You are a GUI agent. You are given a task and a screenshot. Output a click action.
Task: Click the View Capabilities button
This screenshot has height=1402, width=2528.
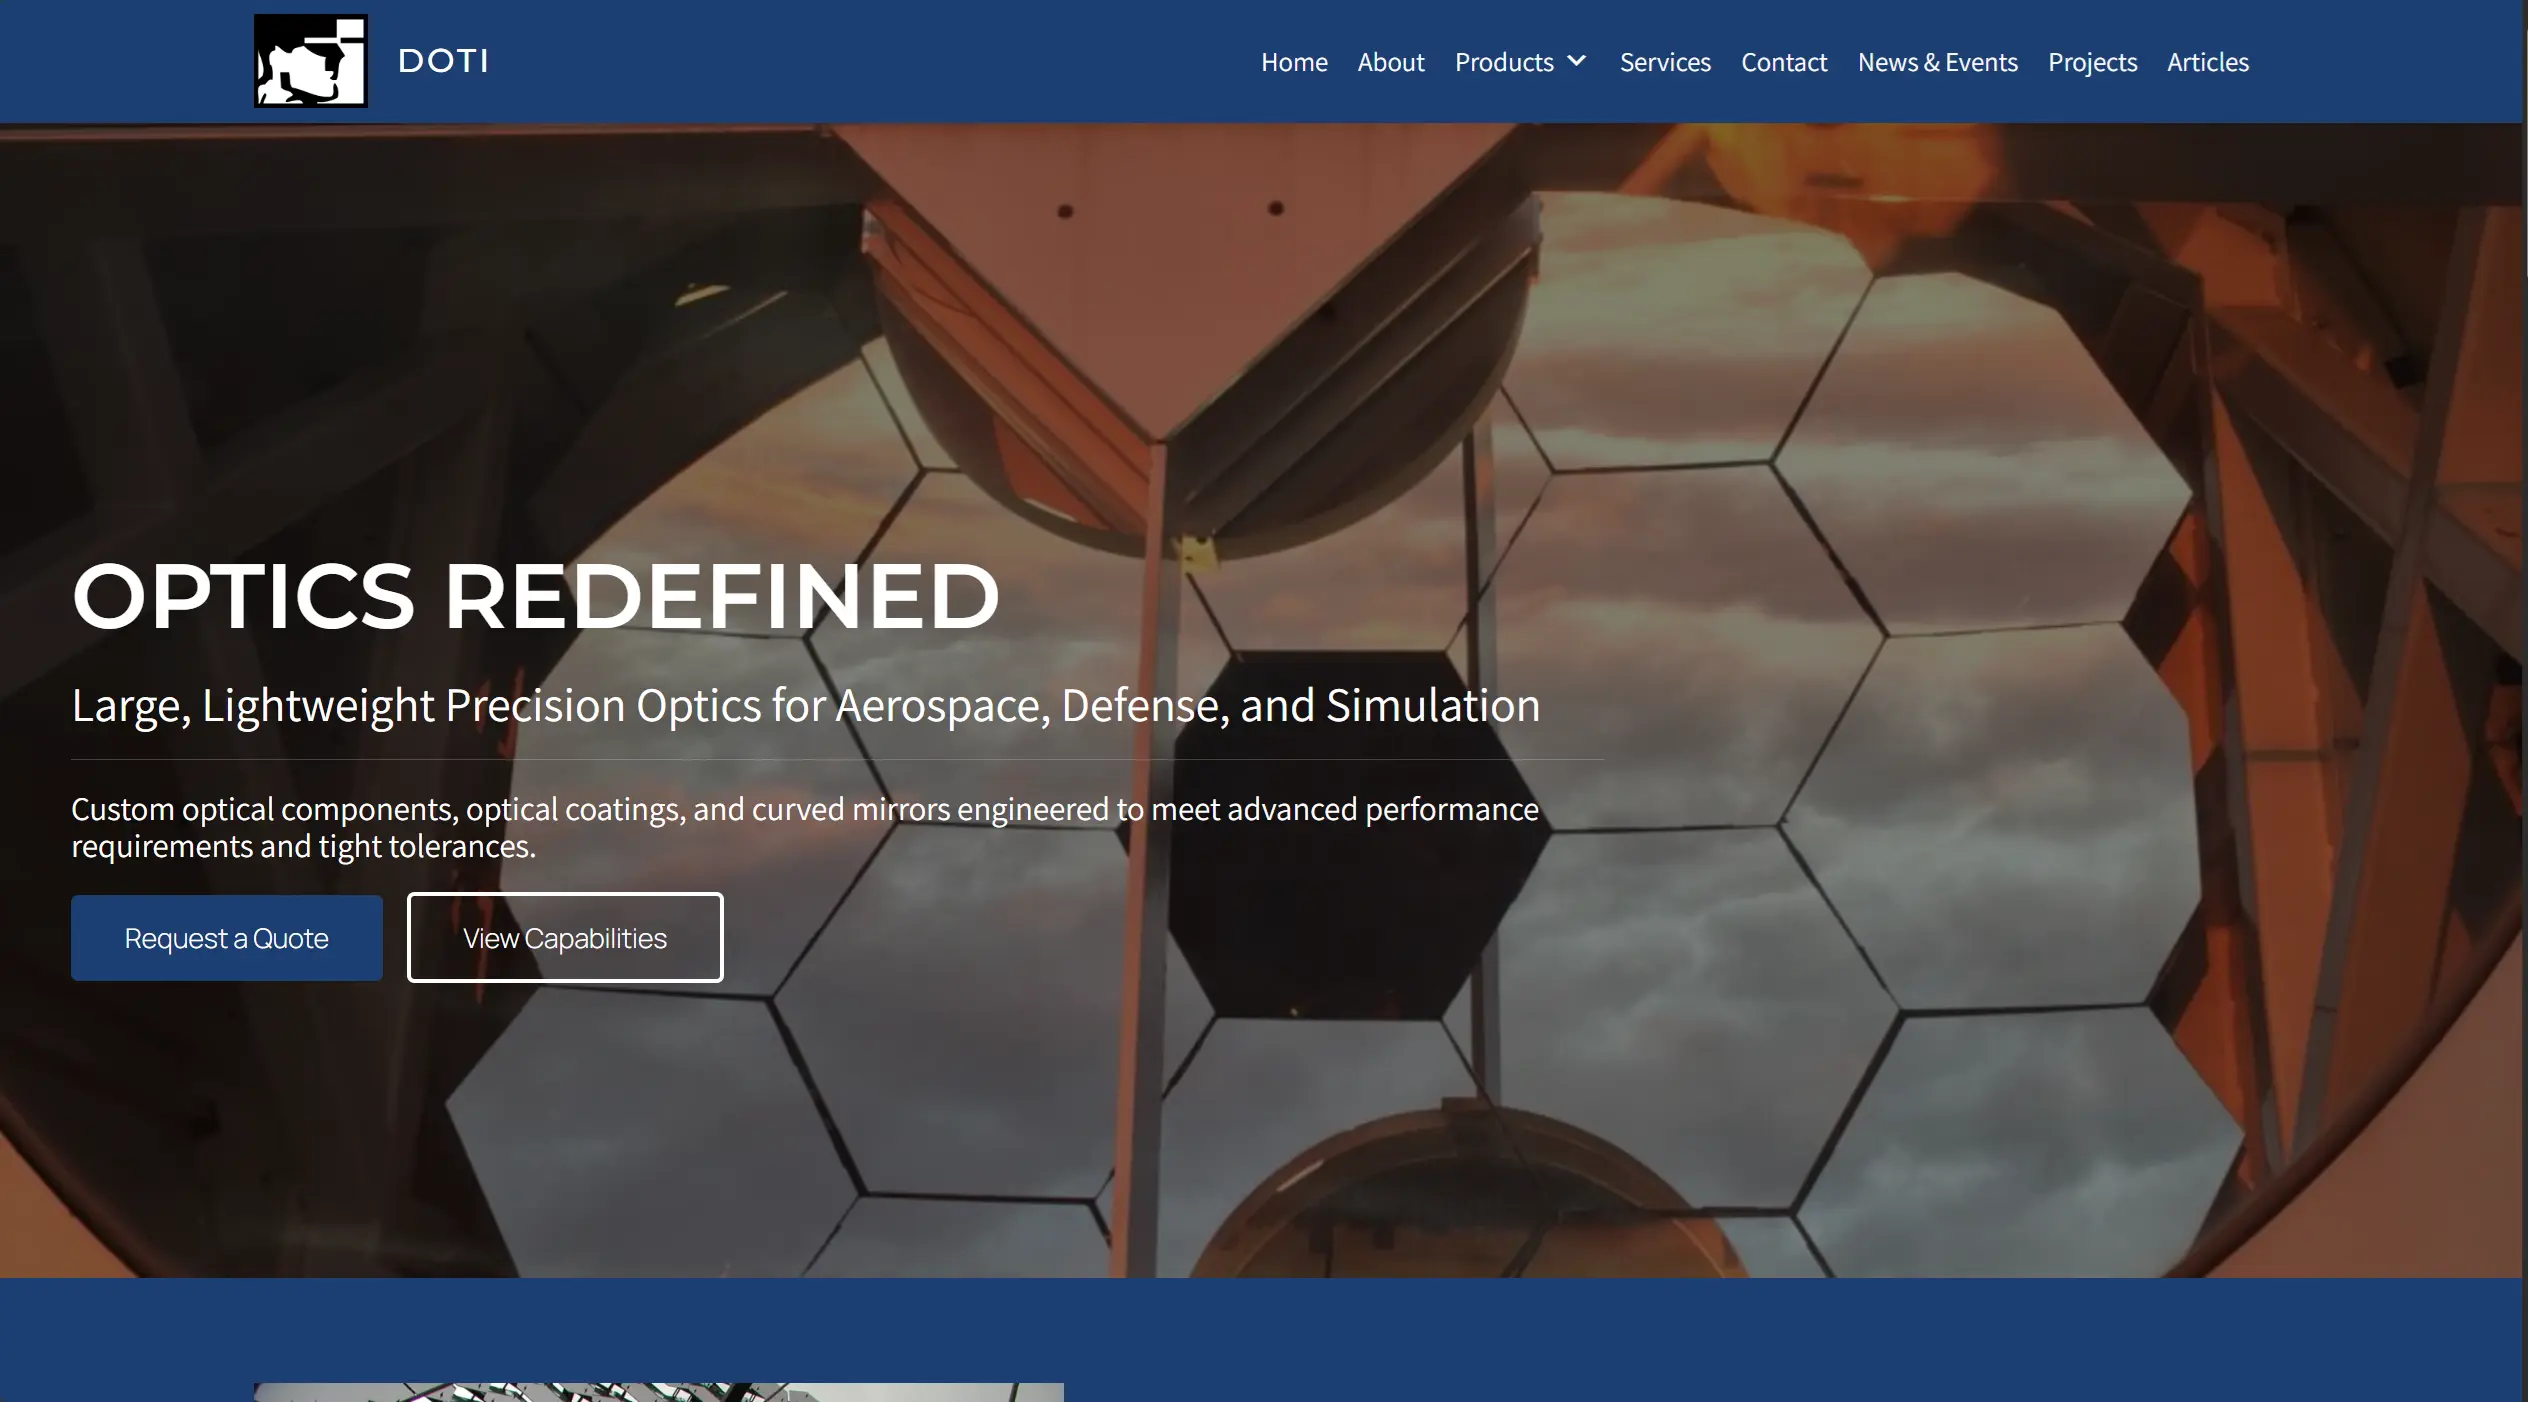point(565,938)
